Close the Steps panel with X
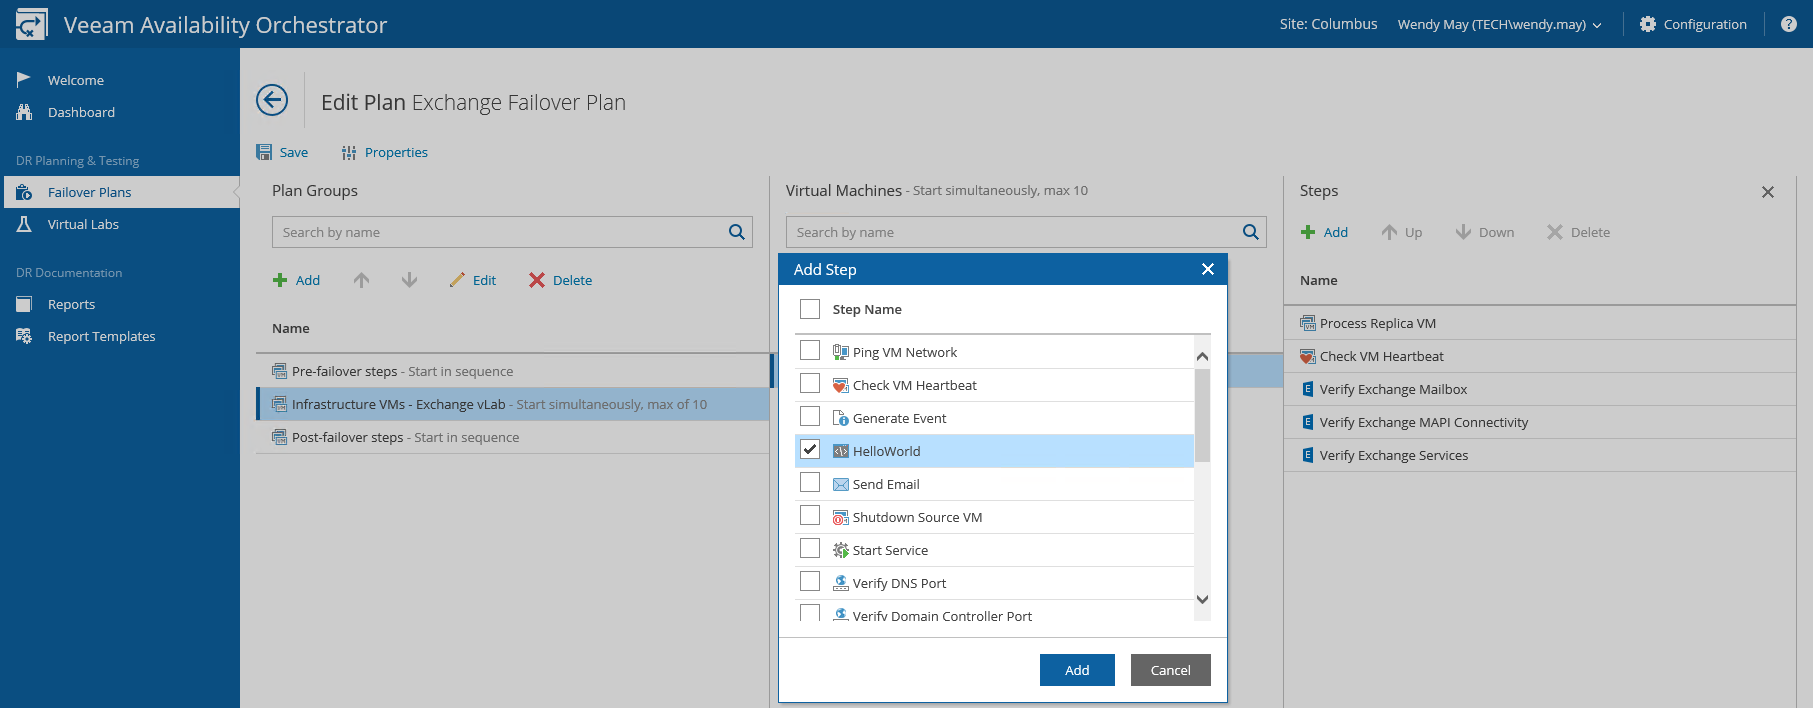The width and height of the screenshot is (1813, 708). point(1768,192)
